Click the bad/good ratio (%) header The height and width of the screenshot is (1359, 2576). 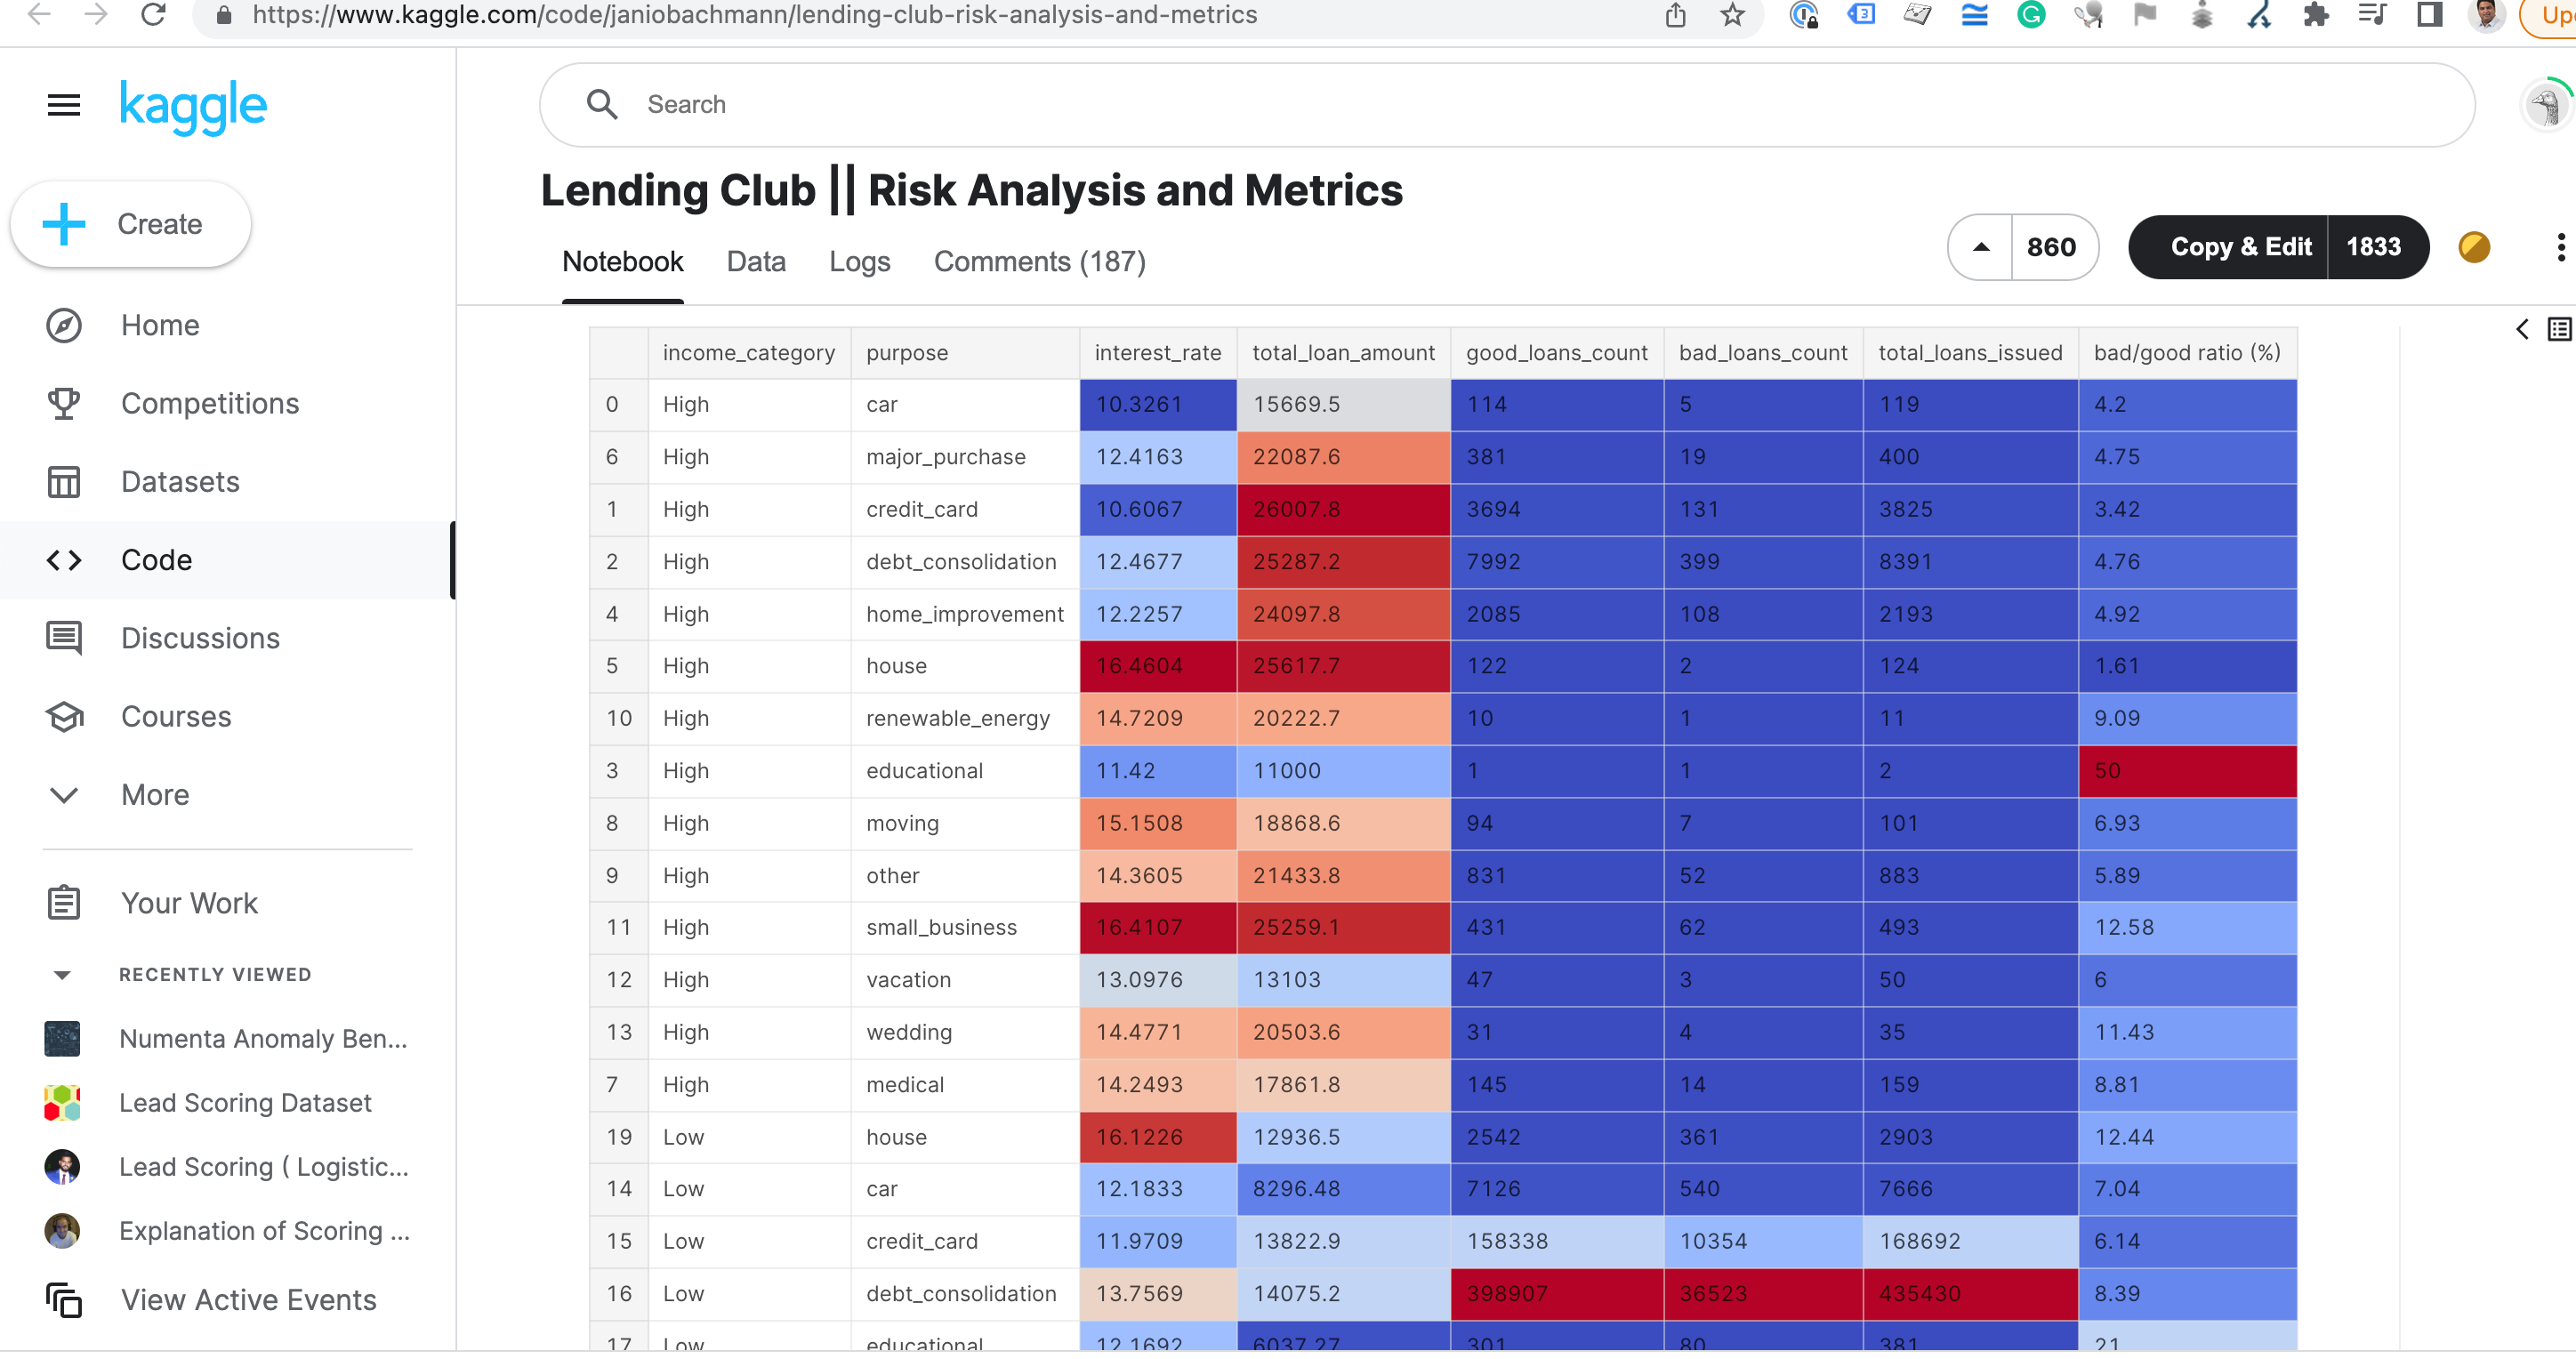pos(2187,353)
